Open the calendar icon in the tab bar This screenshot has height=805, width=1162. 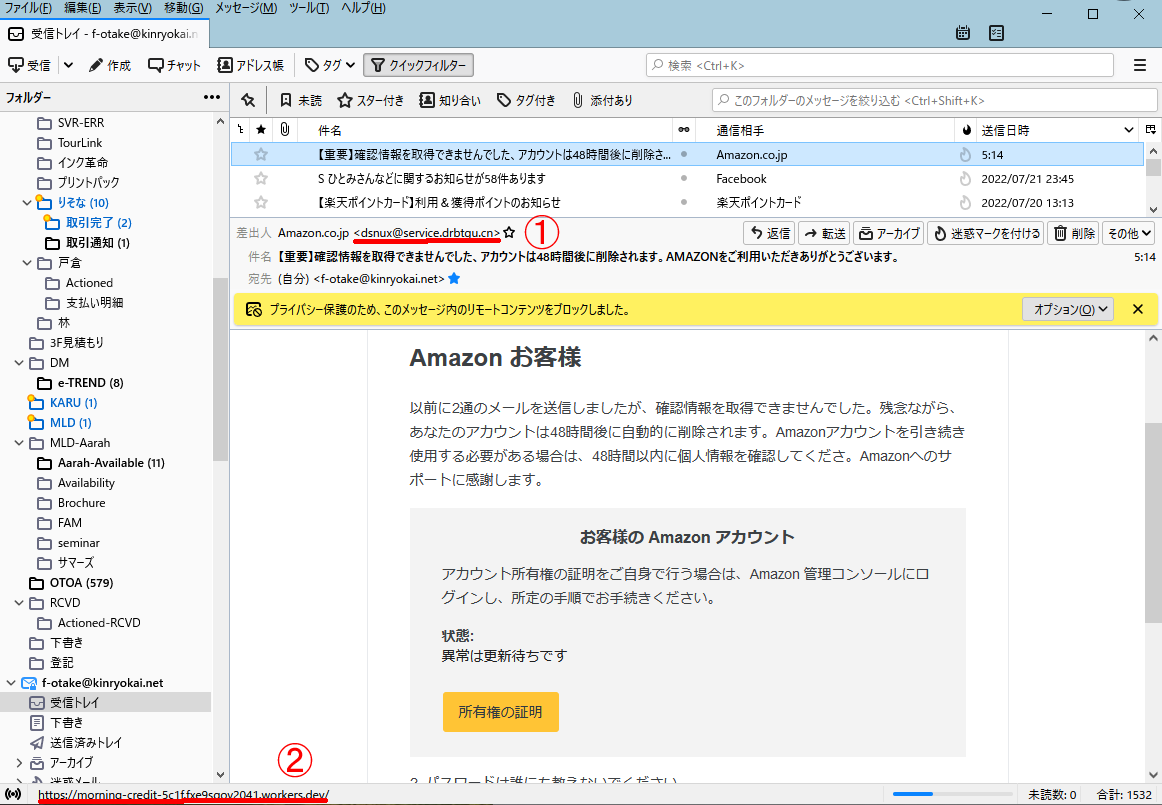coord(963,33)
